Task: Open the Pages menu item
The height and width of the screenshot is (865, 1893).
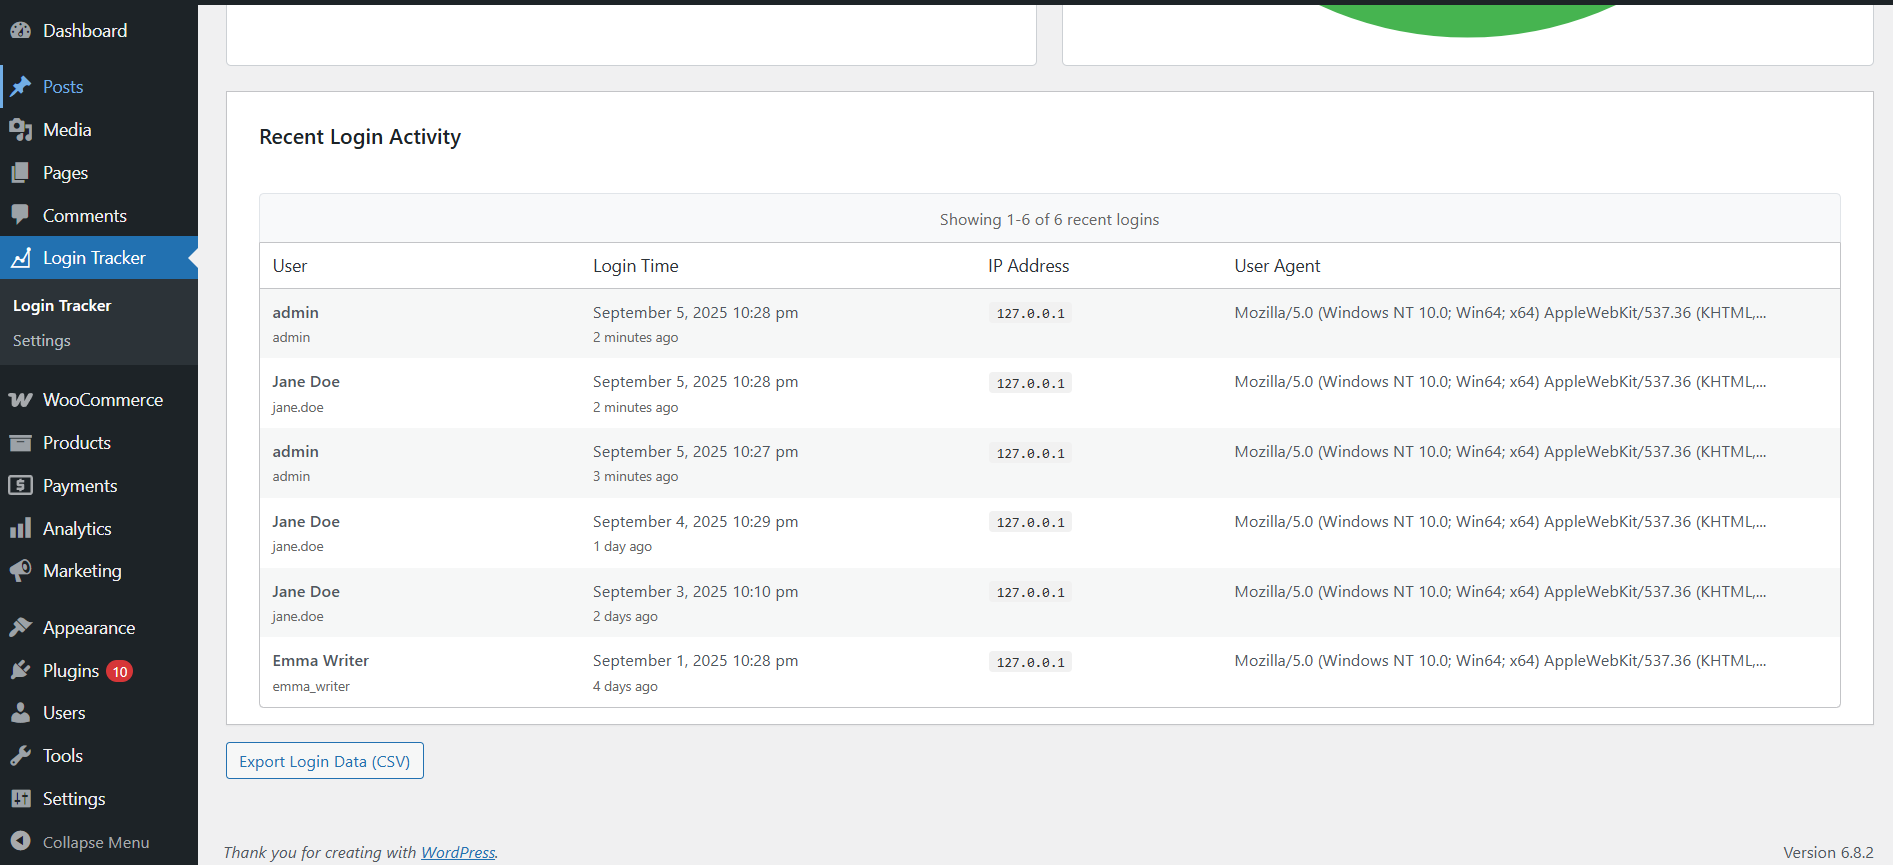Action: point(65,173)
